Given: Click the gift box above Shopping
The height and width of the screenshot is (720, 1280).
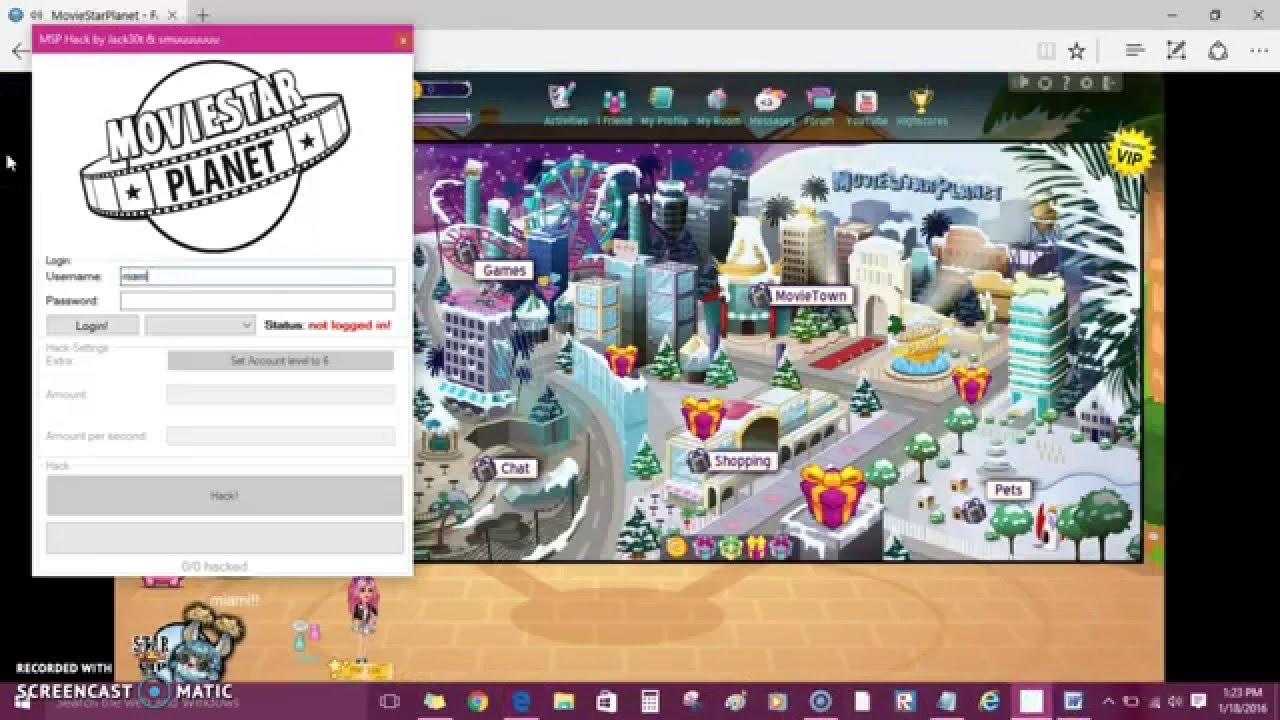Looking at the screenshot, I should pyautogui.click(x=703, y=417).
